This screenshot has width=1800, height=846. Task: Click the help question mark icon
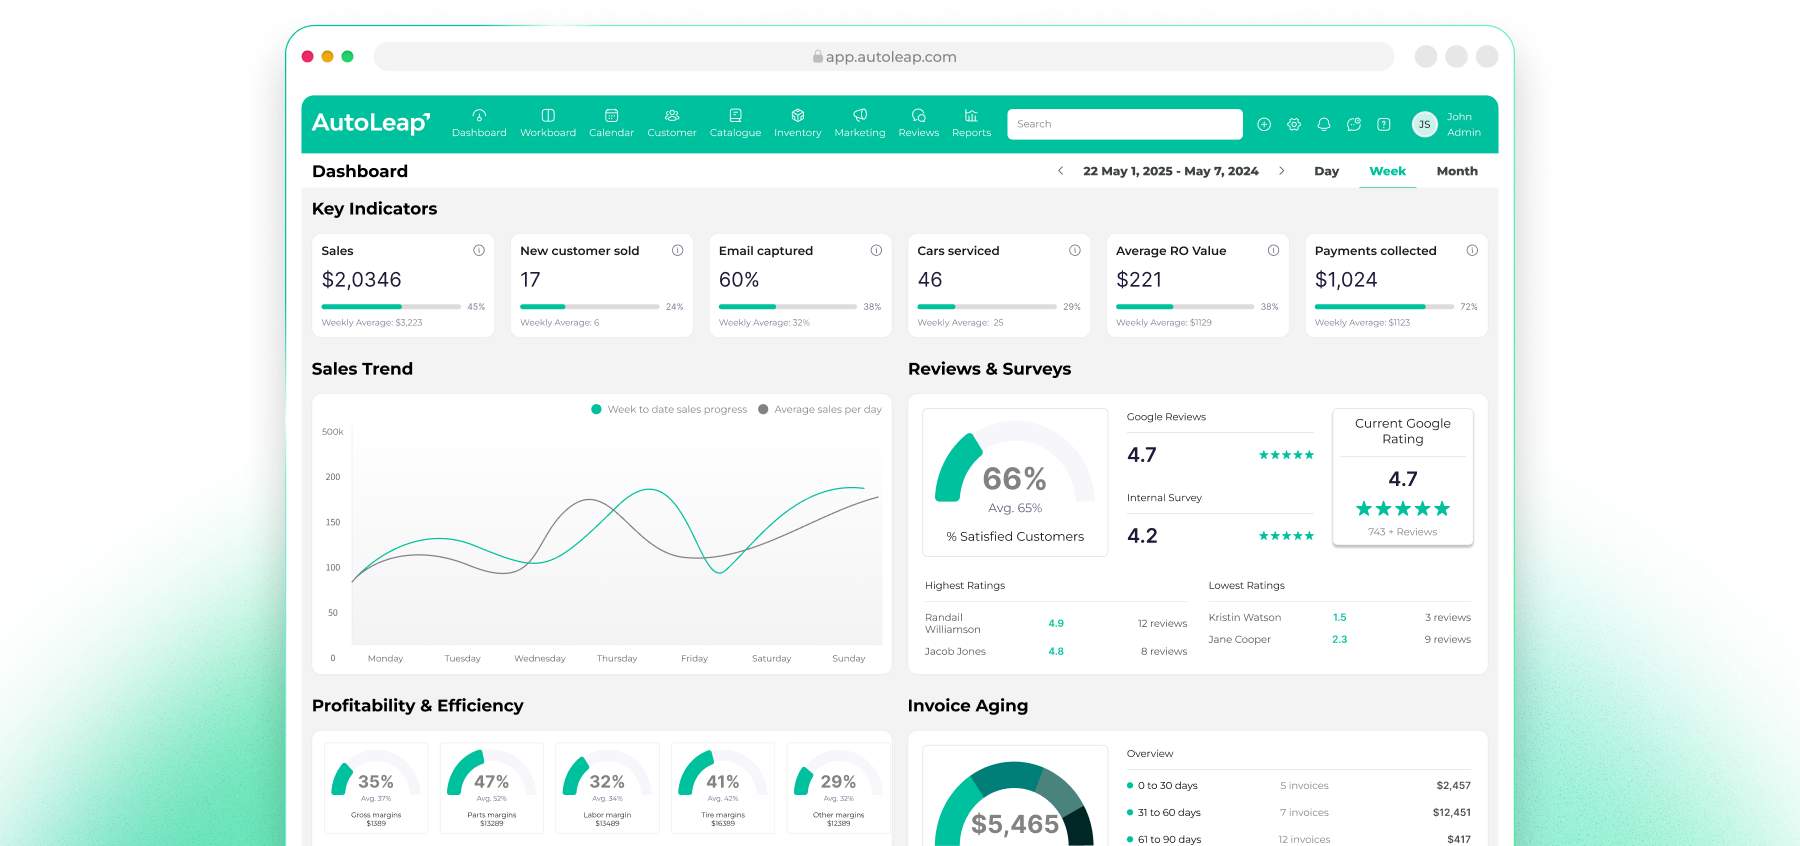point(1384,124)
